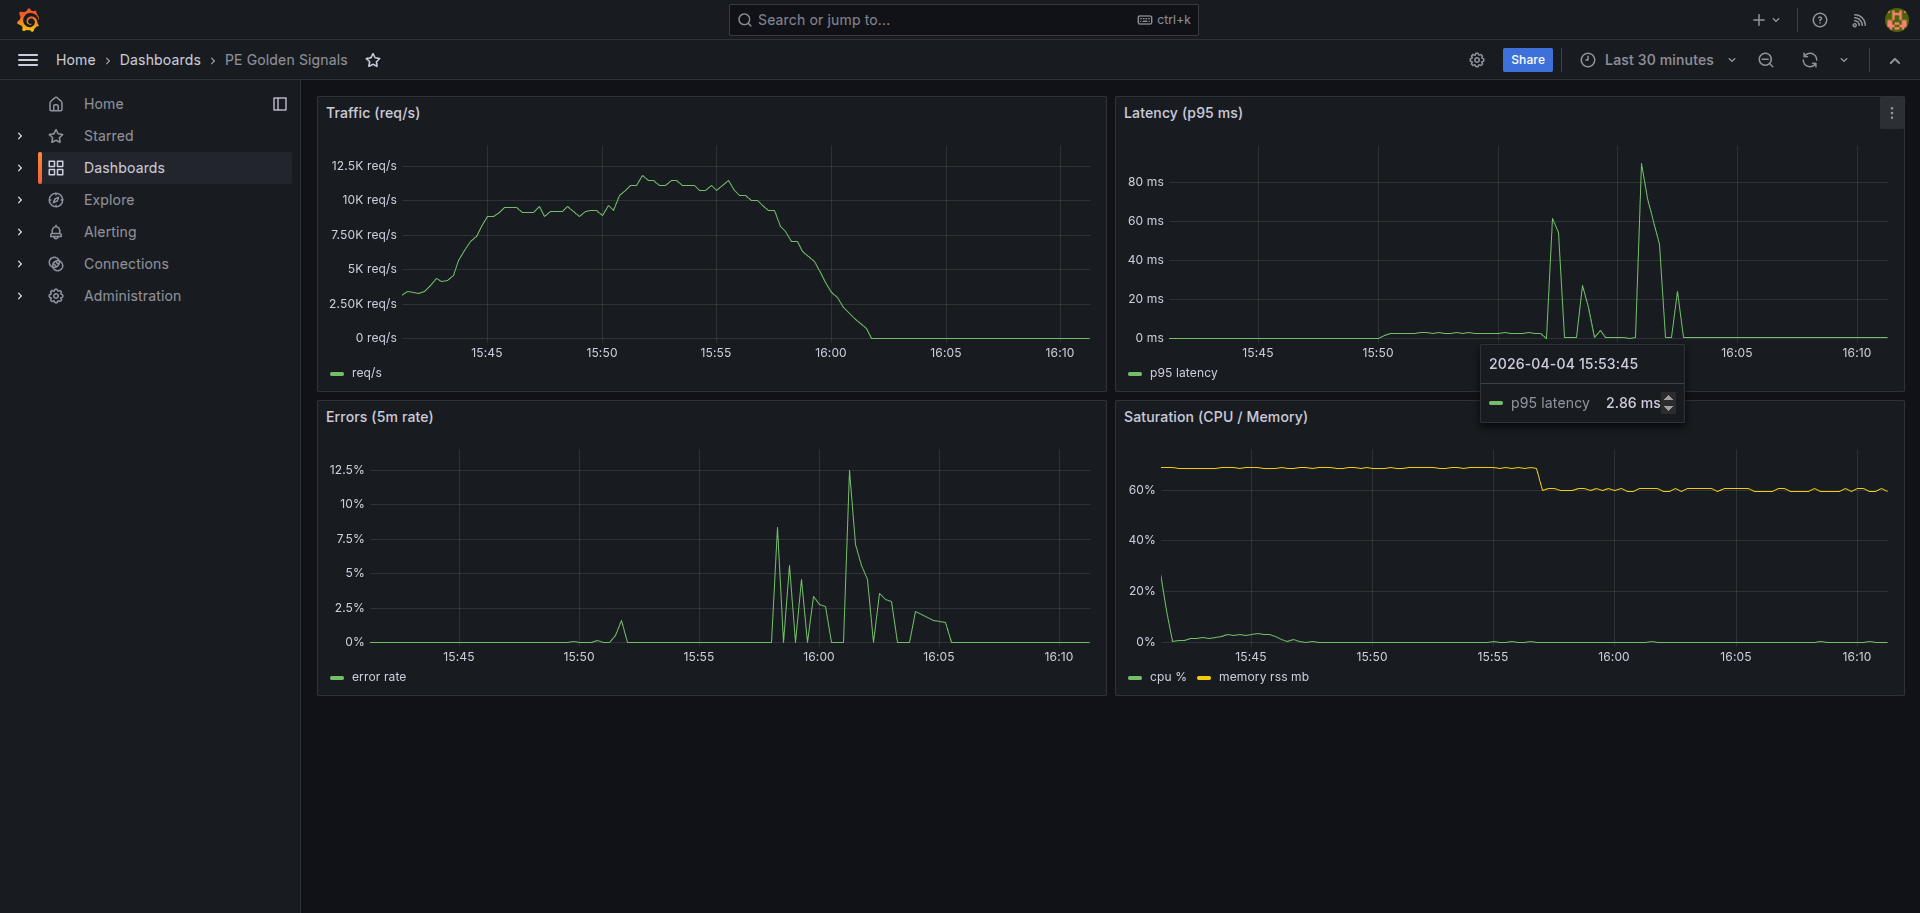Toggle the p95 latency series in legend

pos(1183,373)
